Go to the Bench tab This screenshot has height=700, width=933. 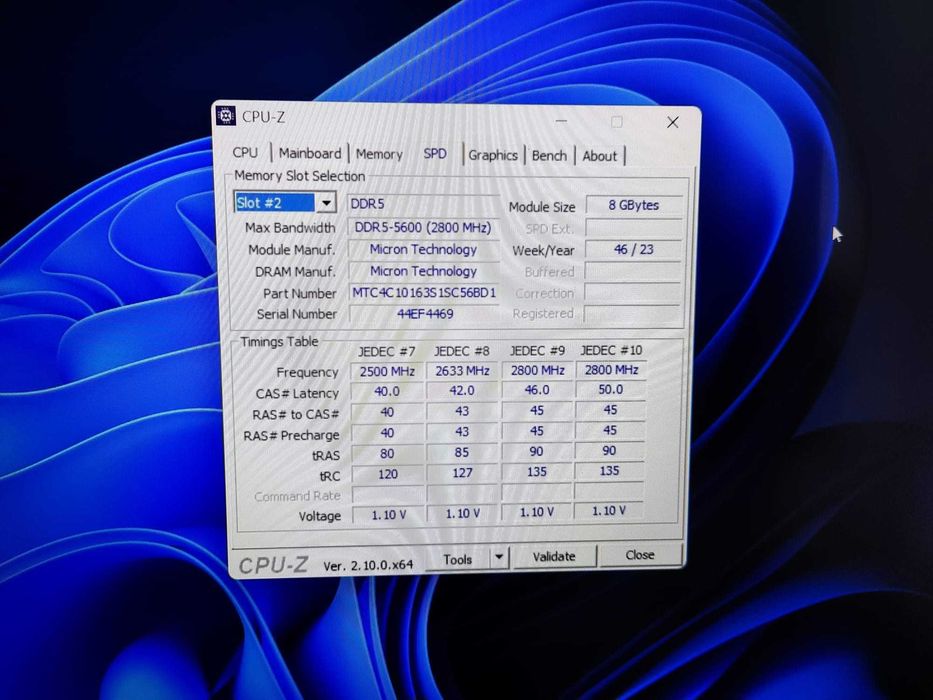(x=549, y=156)
